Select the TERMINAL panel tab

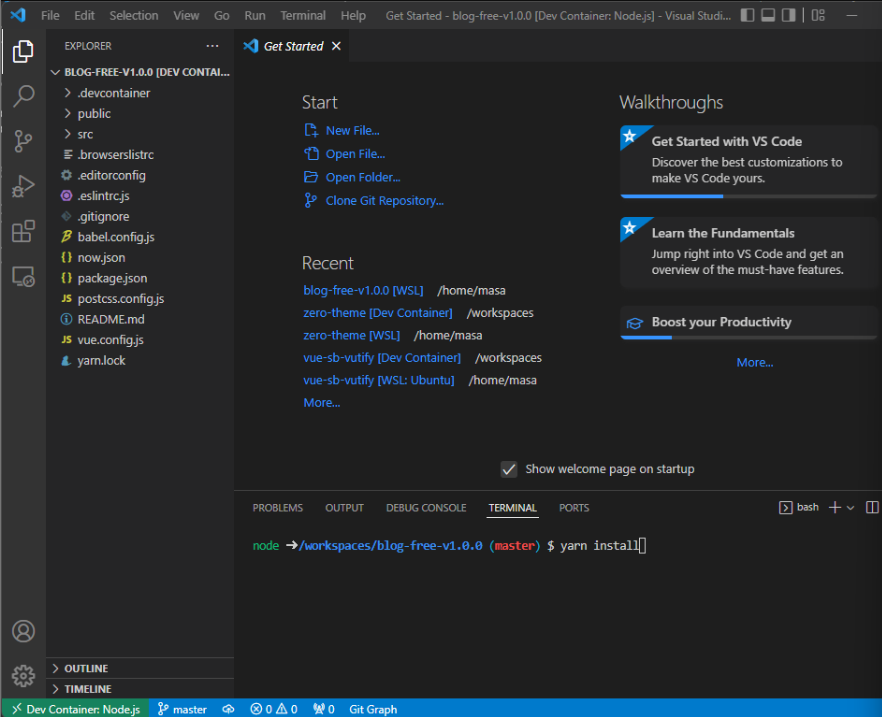pyautogui.click(x=512, y=508)
